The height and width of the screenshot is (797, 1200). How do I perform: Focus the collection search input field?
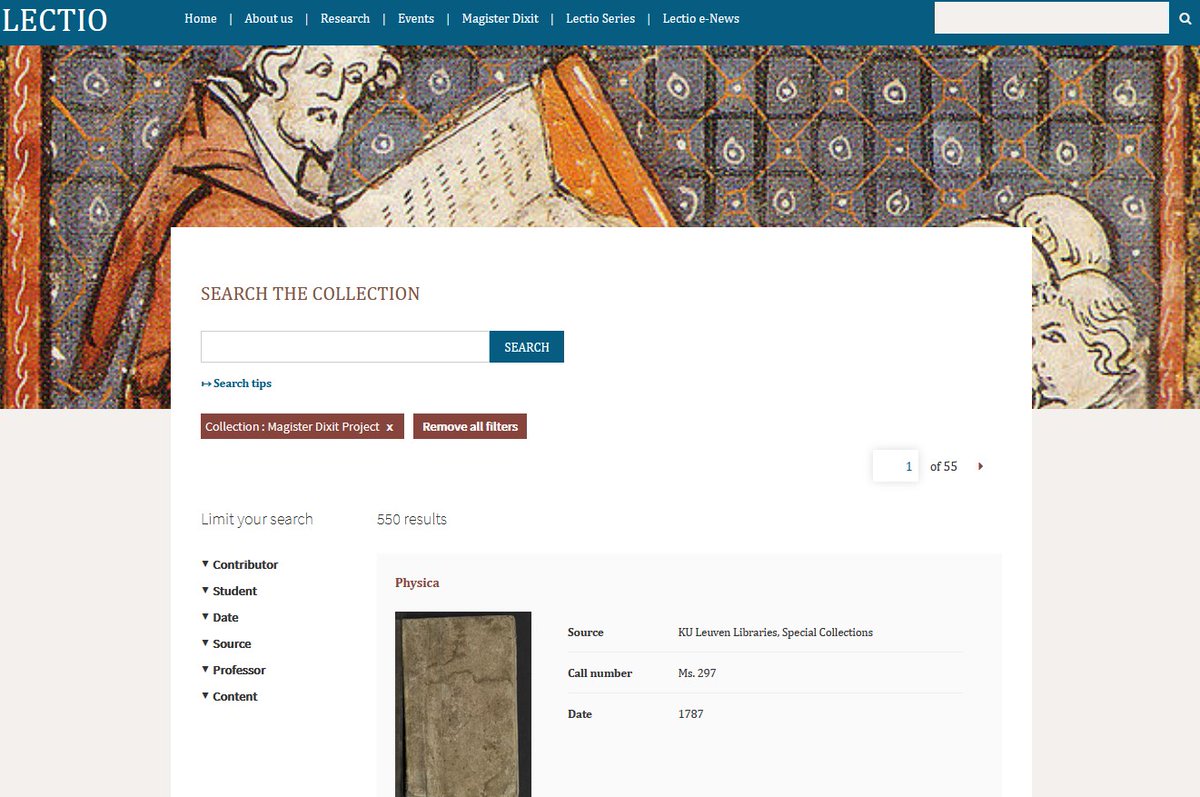pyautogui.click(x=345, y=347)
